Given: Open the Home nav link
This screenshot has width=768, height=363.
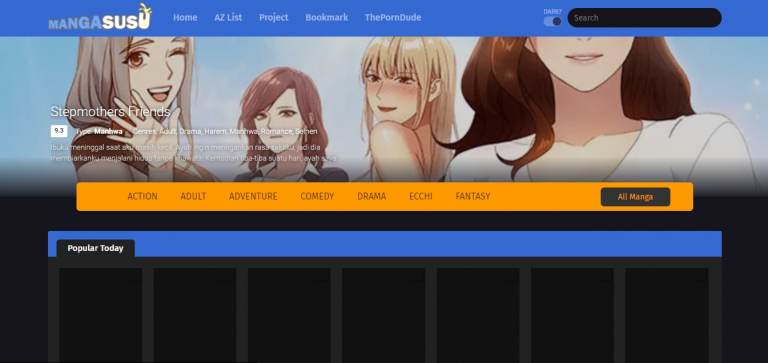Looking at the screenshot, I should 185,18.
